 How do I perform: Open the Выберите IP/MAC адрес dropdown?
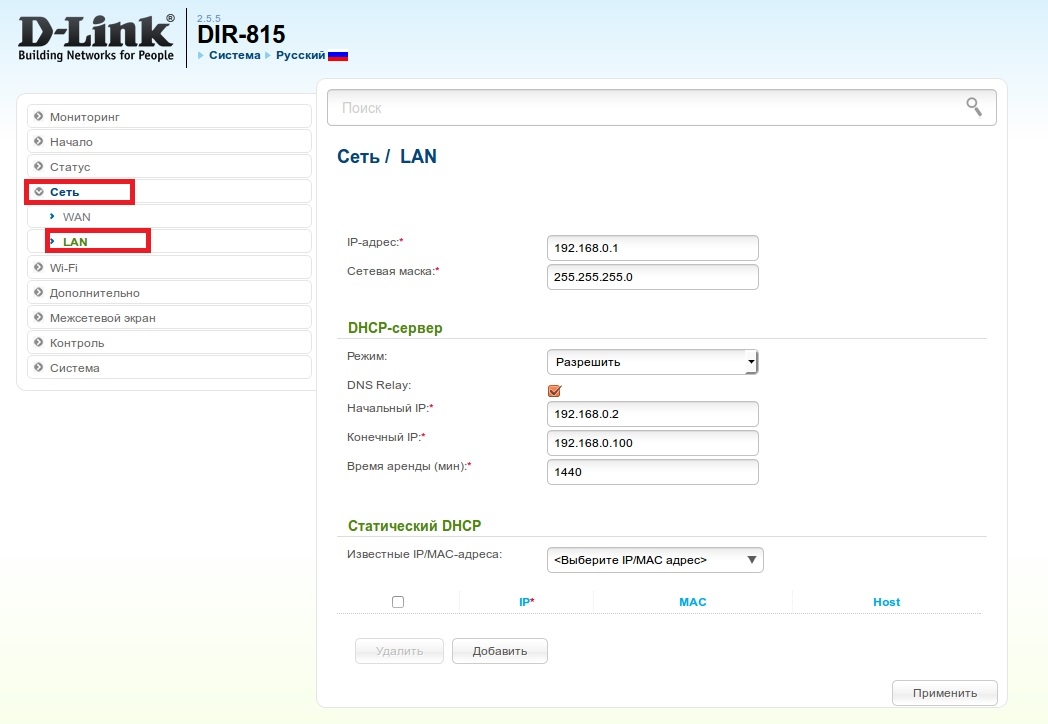pos(654,559)
